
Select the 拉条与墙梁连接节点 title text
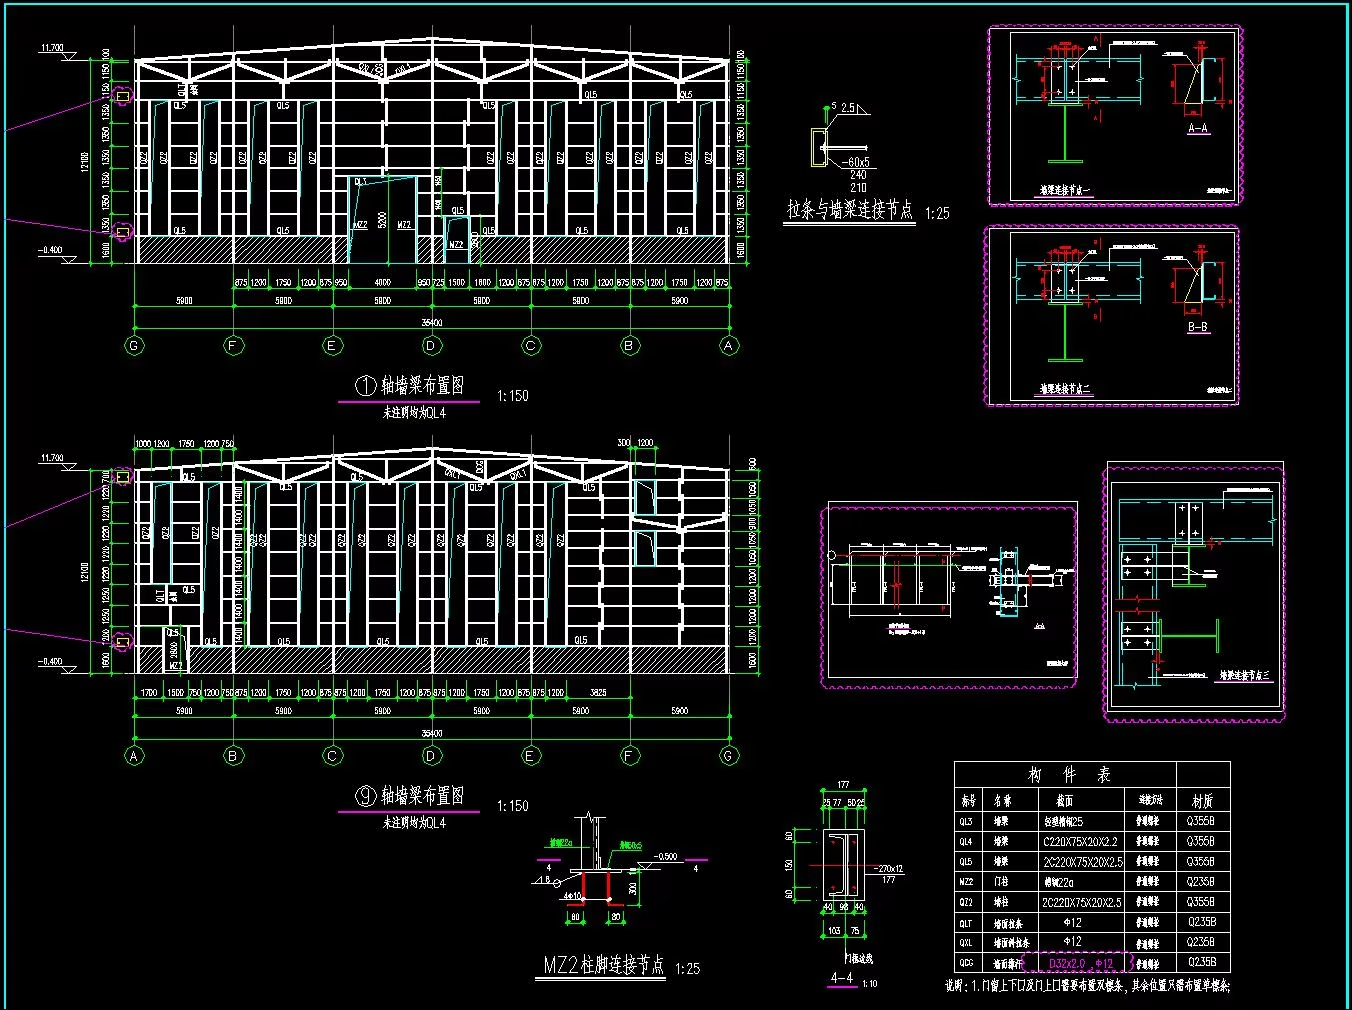(x=850, y=210)
